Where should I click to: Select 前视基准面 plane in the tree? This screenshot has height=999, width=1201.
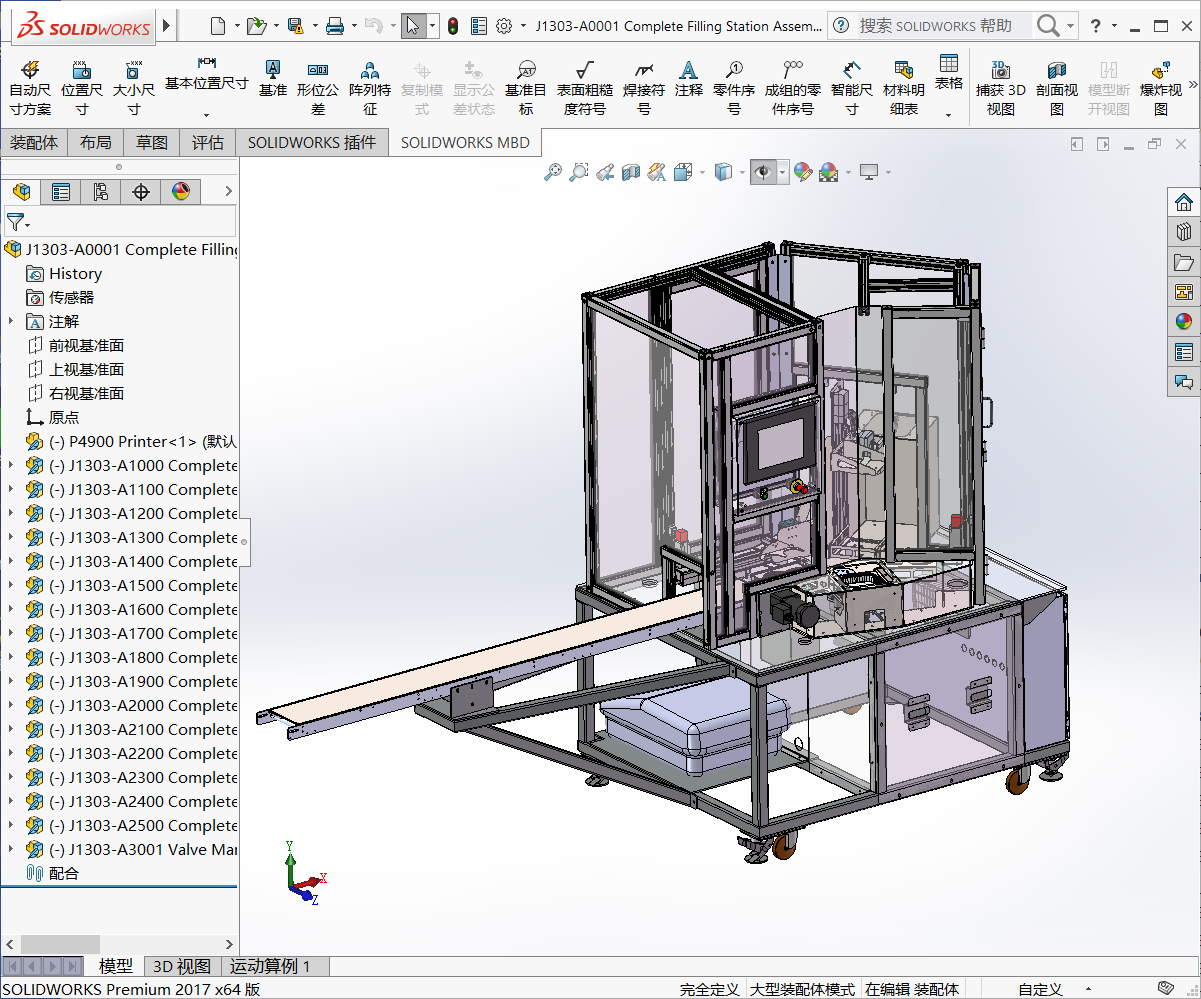click(x=86, y=345)
